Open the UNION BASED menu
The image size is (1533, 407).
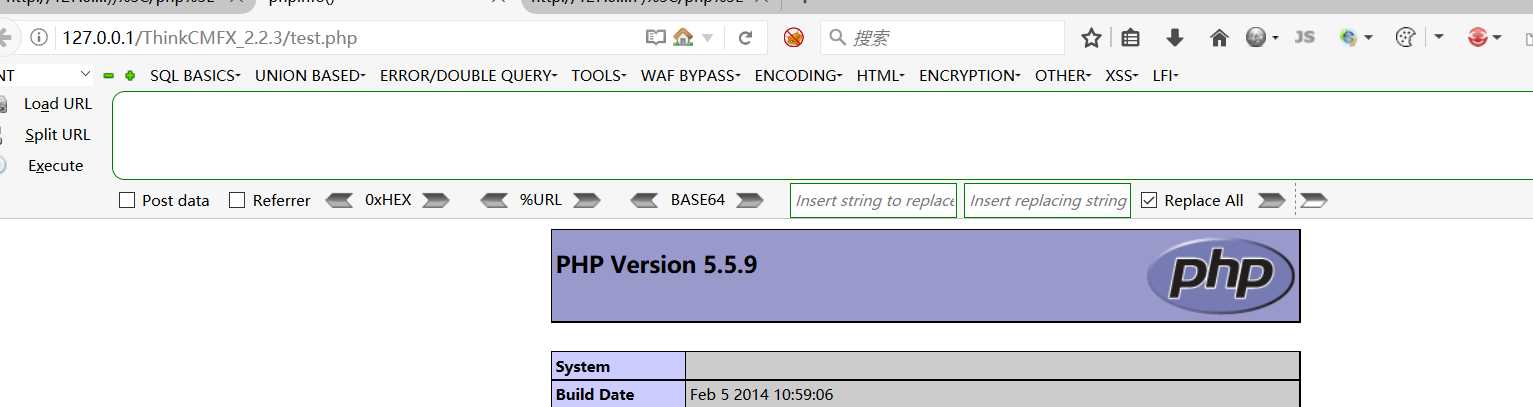pos(310,75)
